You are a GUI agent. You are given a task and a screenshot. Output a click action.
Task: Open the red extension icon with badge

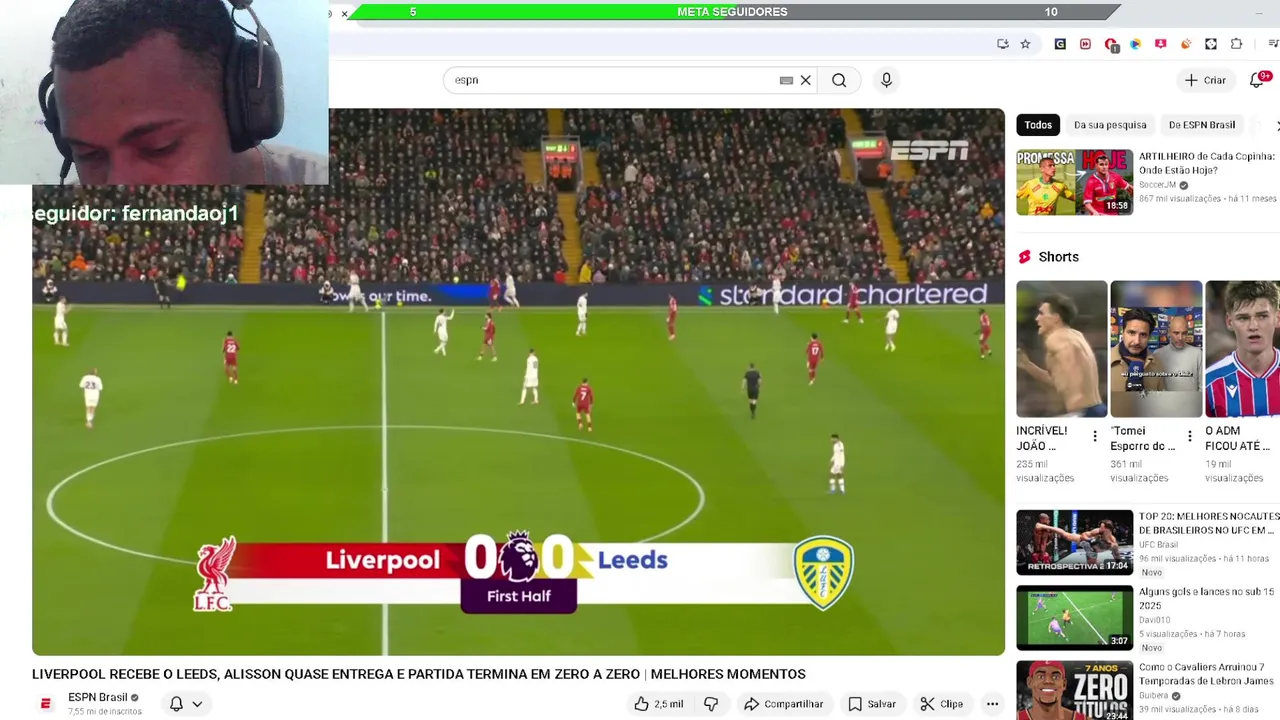[x=1111, y=44]
